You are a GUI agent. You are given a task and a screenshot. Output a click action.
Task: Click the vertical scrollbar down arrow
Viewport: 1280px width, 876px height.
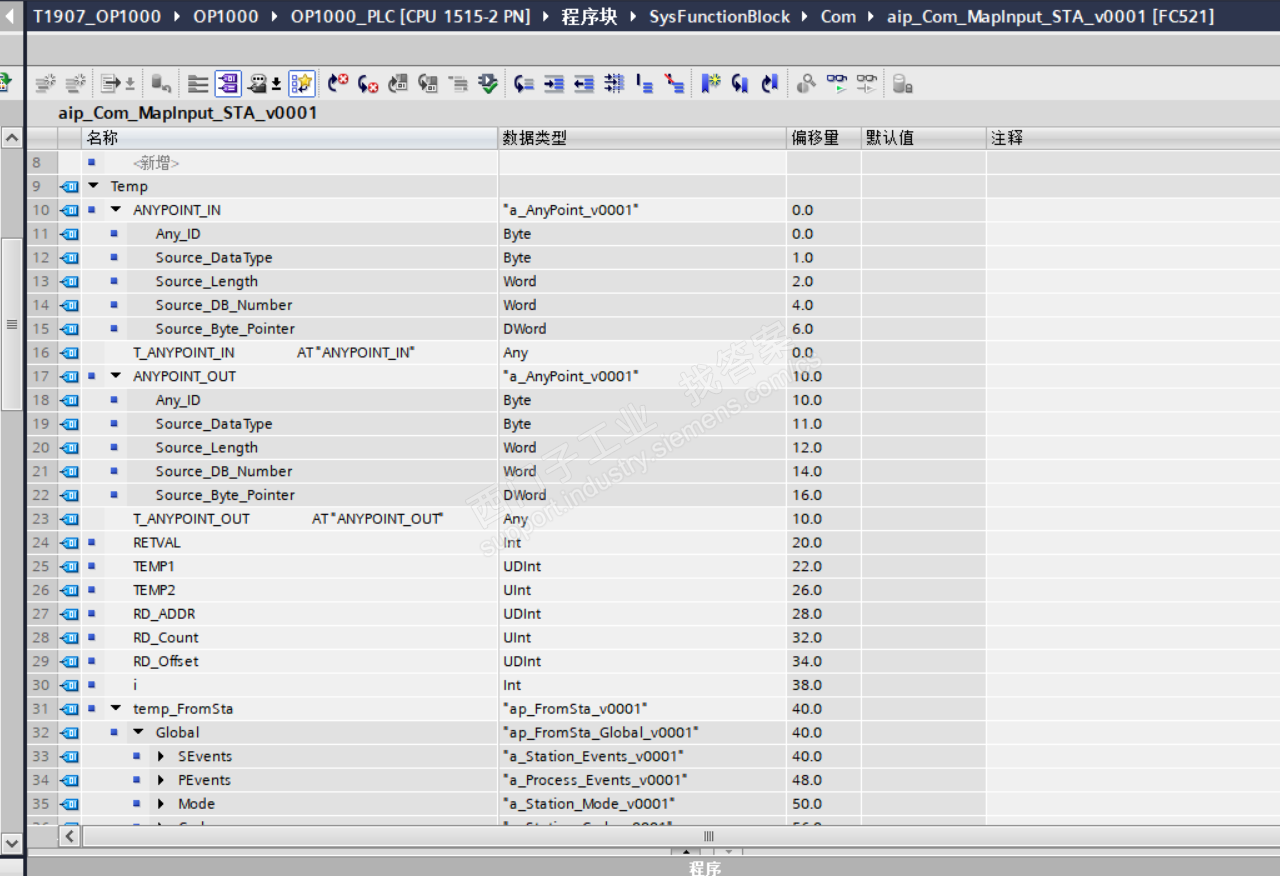12,844
